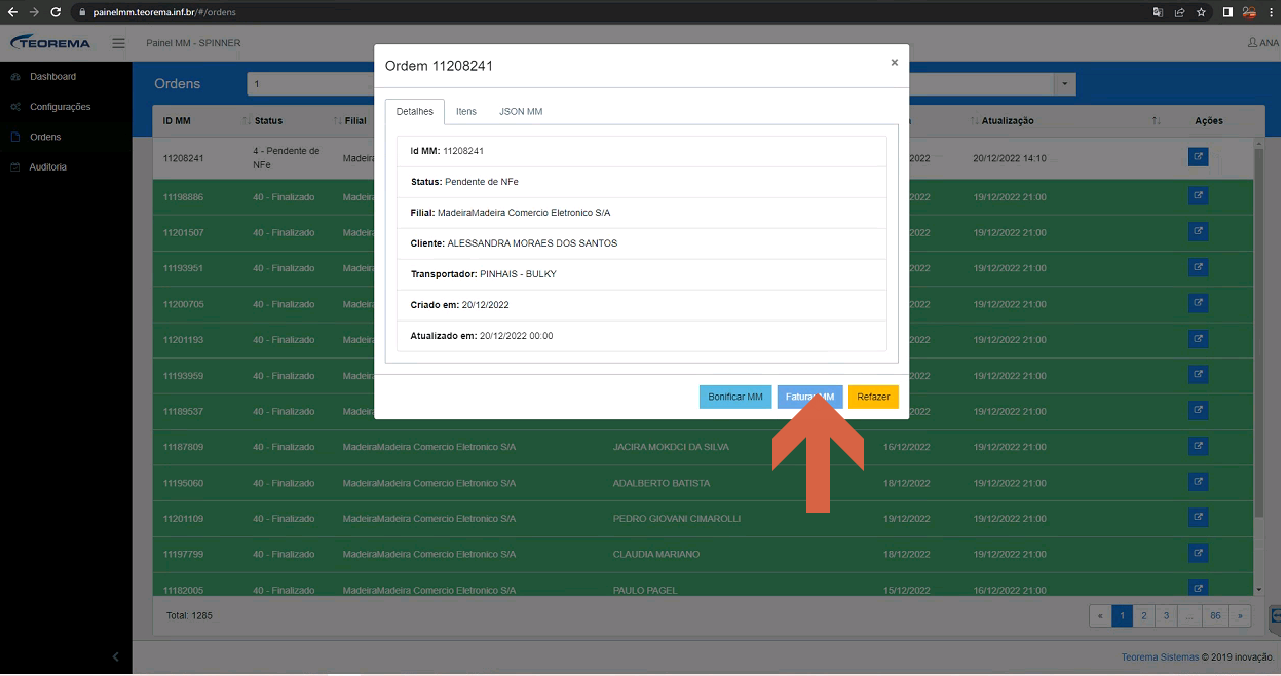Collapse the sidebar with the left chevron
Screen dimensions: 1281x676
(115, 657)
